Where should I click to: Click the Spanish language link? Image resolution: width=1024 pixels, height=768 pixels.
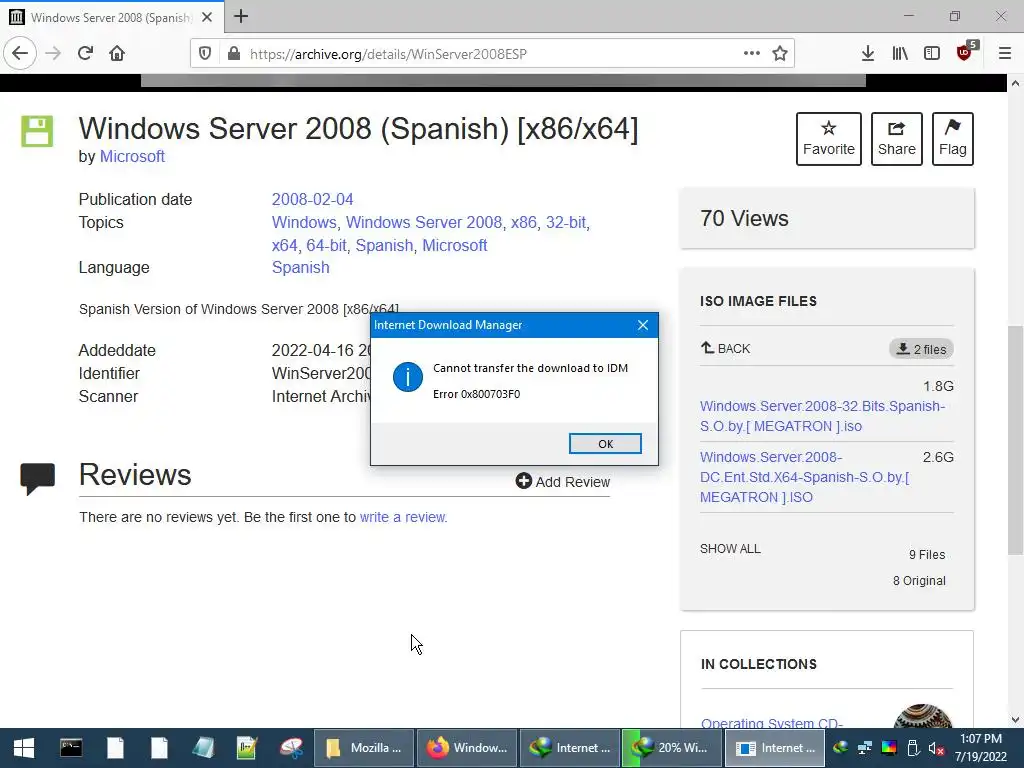(x=300, y=268)
